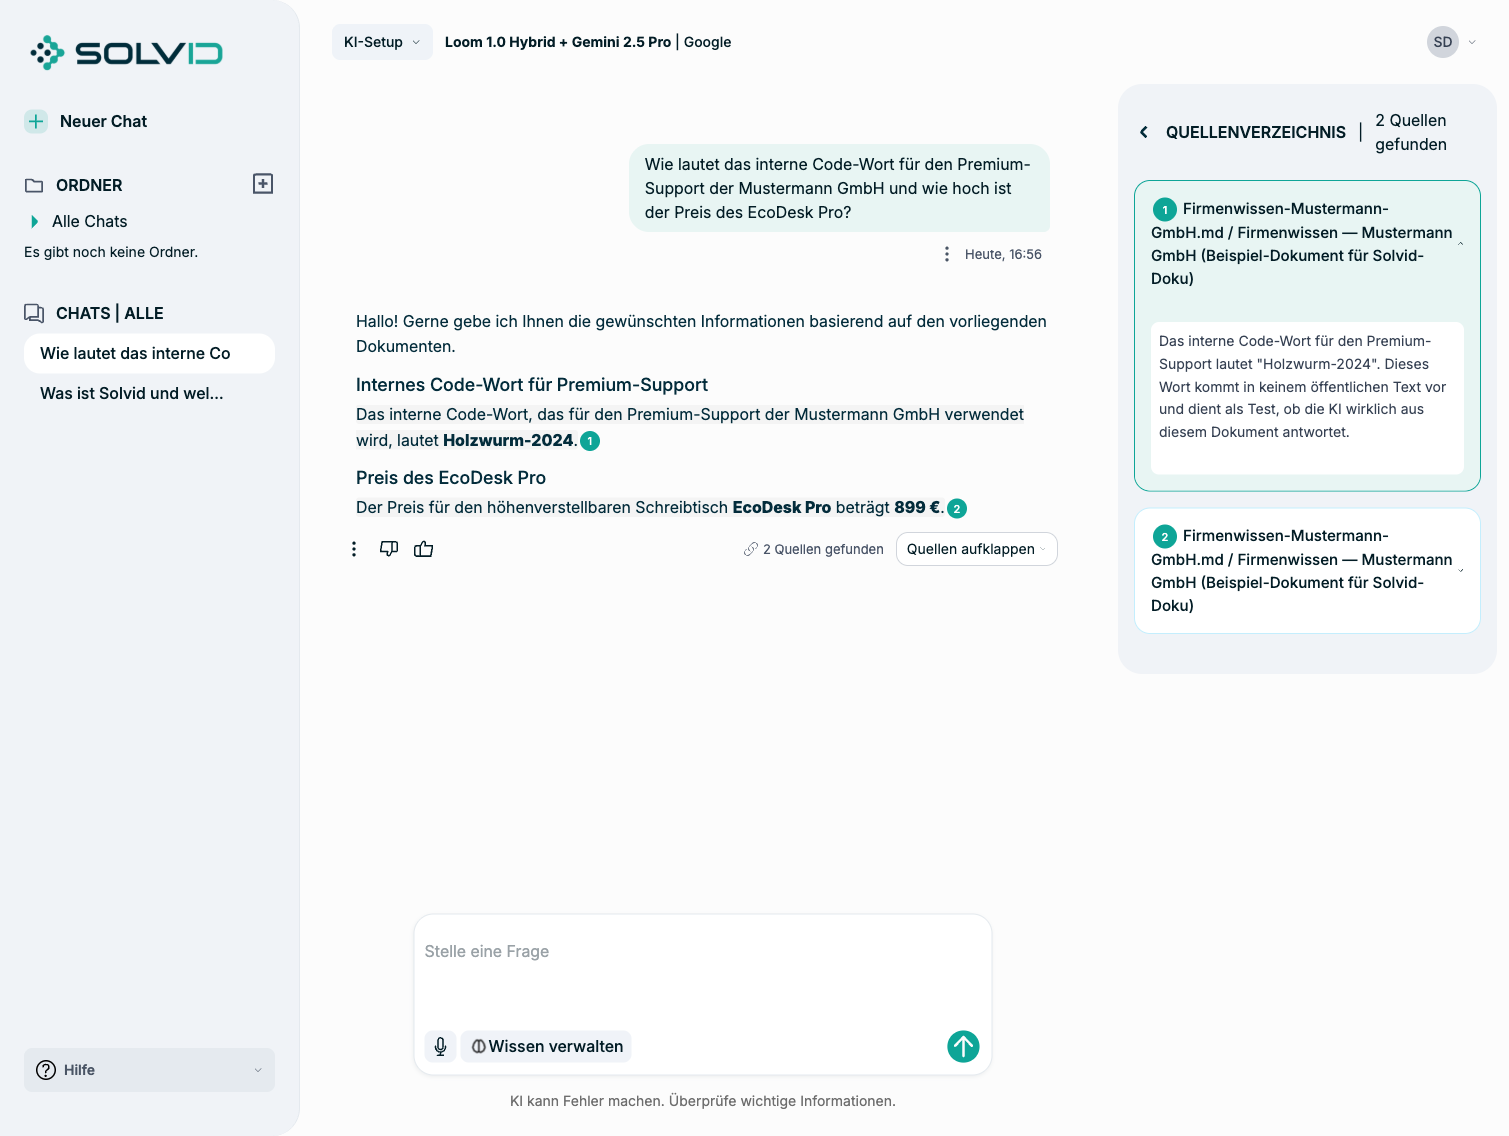
Task: Expand the Alle Chats folder triangle
Action: coord(35,221)
